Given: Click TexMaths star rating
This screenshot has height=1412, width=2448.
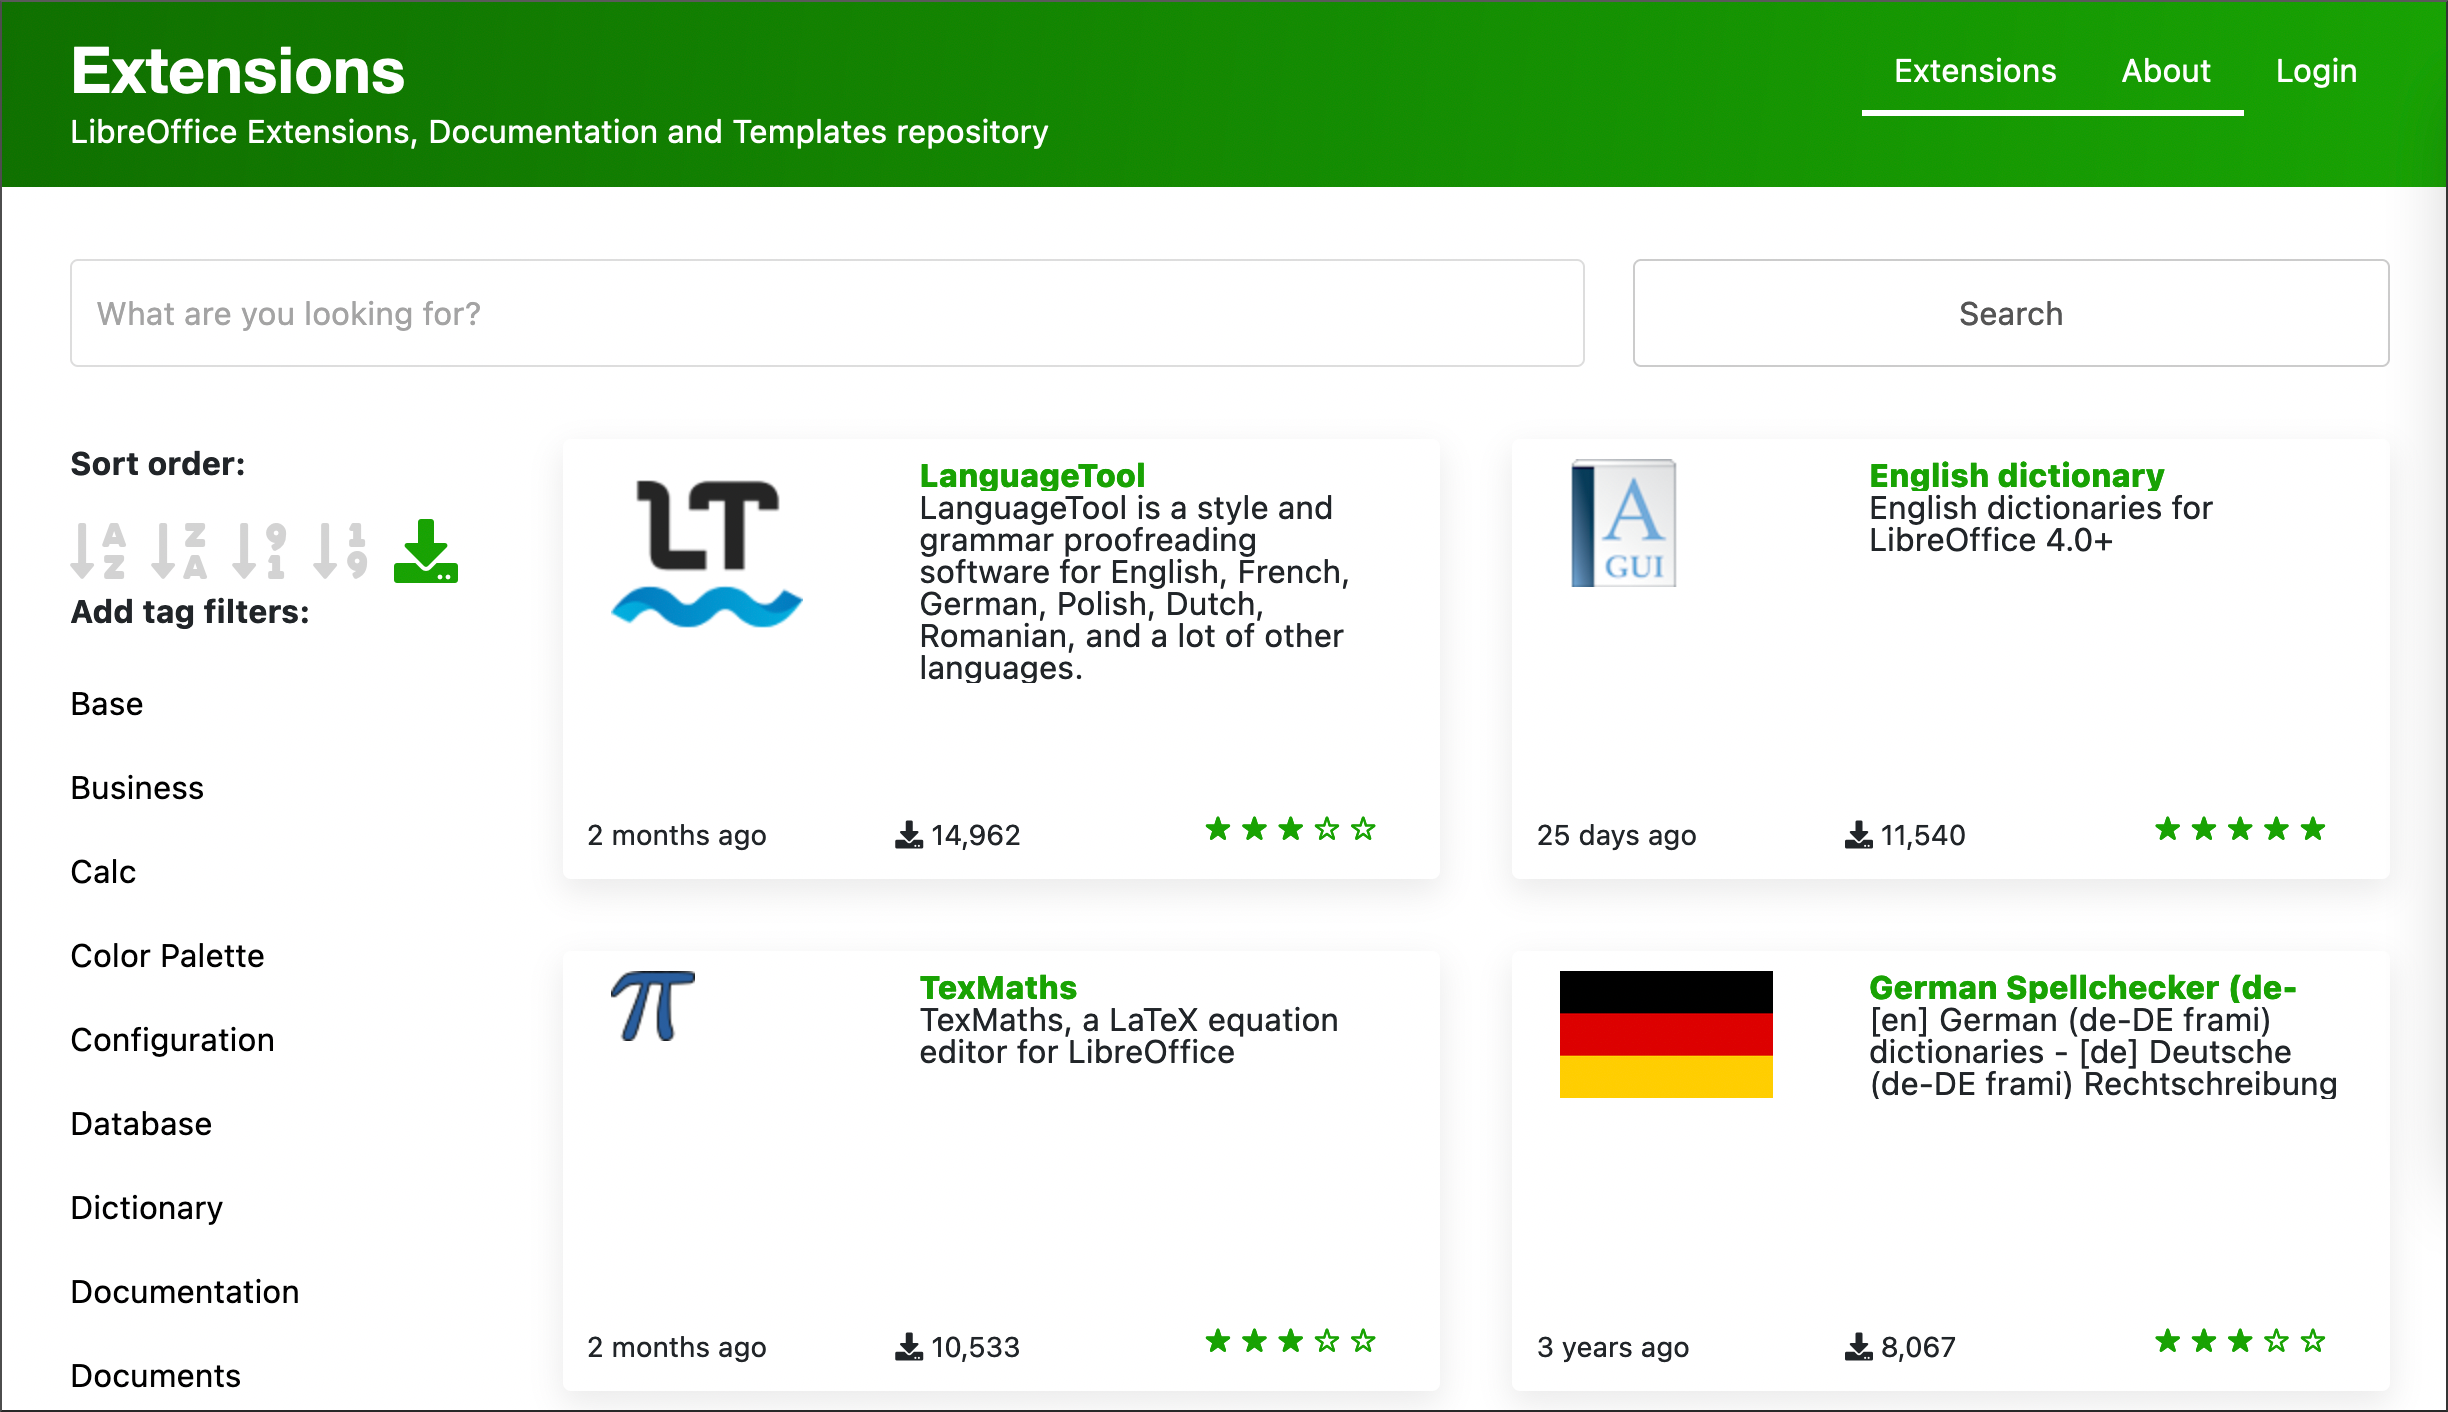Looking at the screenshot, I should coord(1290,1341).
